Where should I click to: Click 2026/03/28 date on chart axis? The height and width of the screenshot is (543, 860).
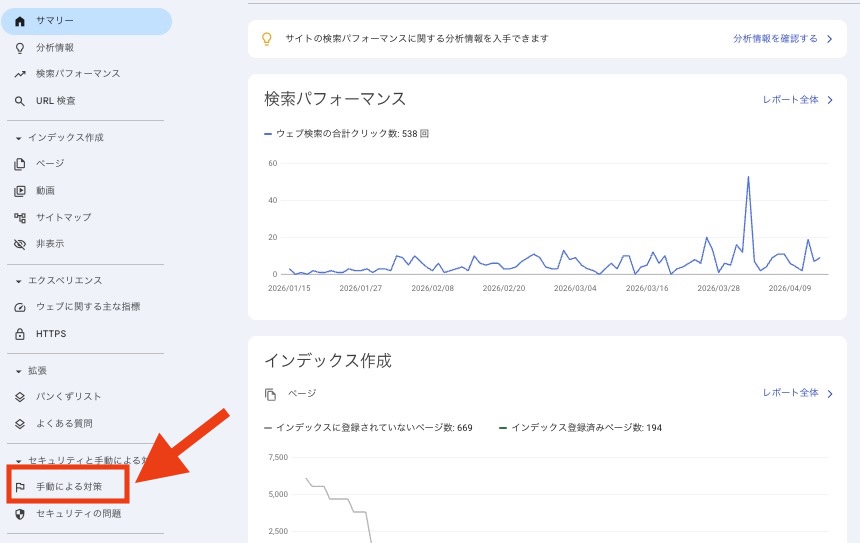point(718,289)
